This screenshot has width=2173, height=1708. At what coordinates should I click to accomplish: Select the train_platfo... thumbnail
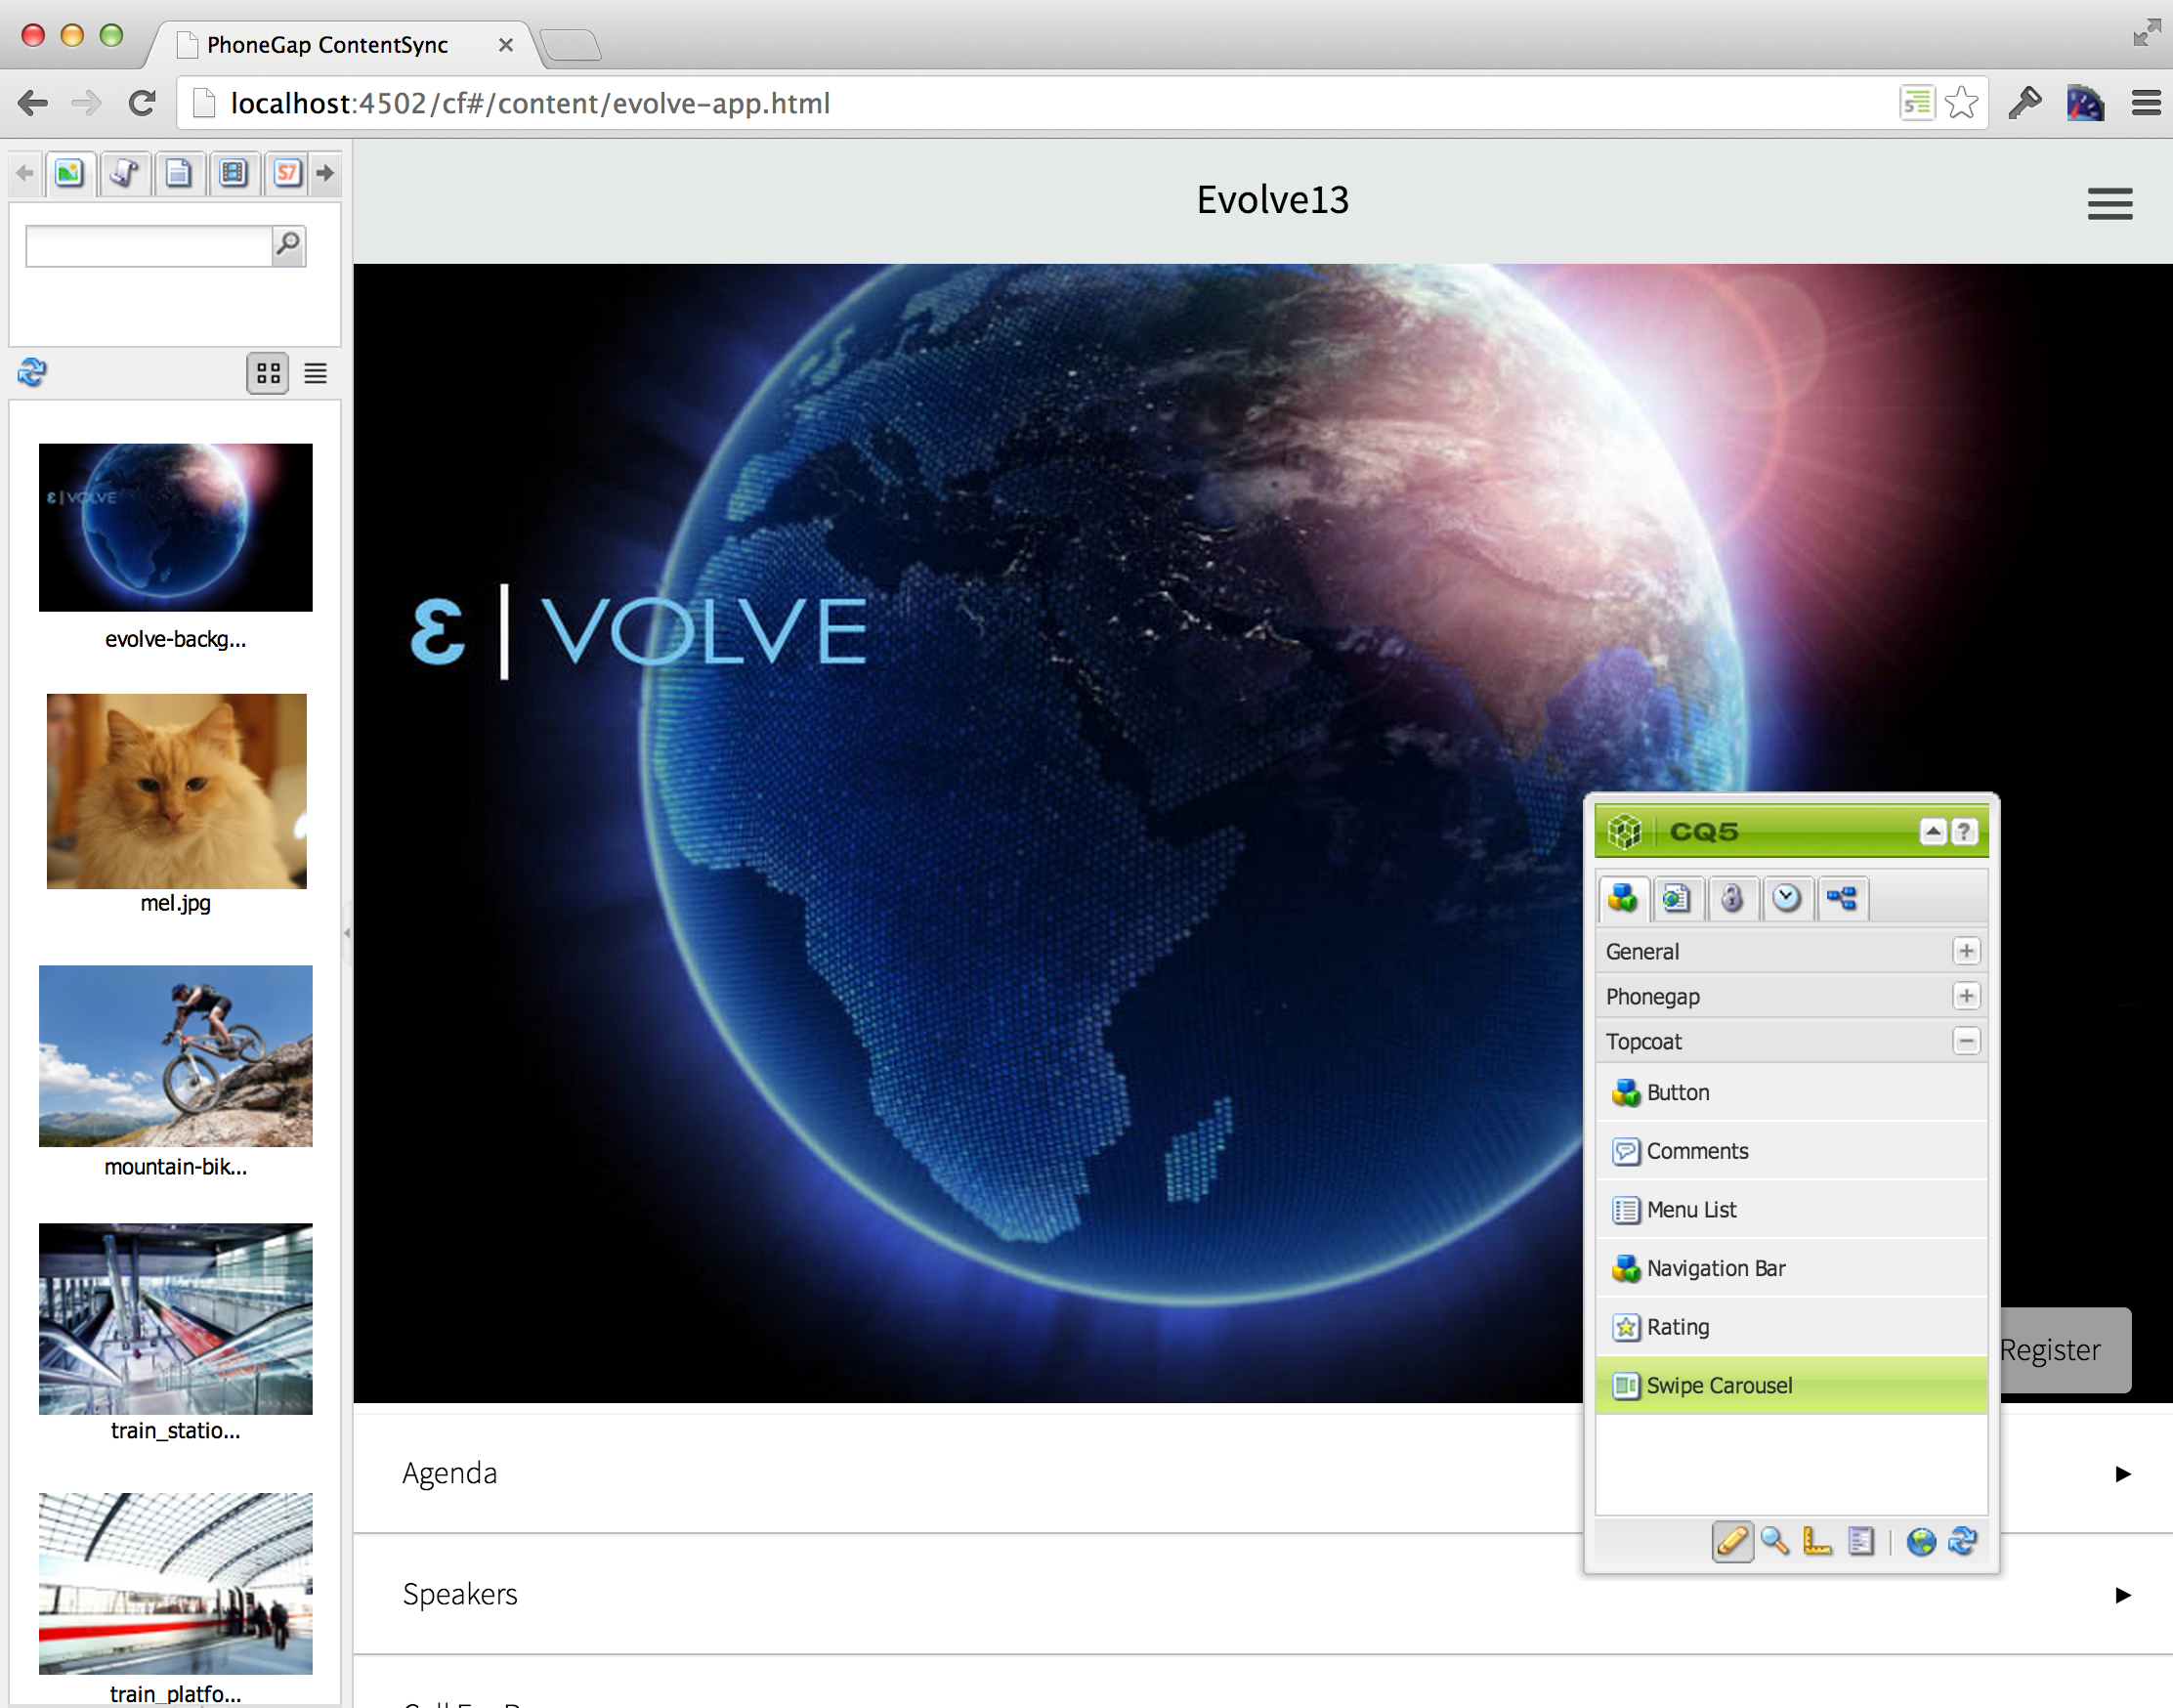(x=175, y=1583)
